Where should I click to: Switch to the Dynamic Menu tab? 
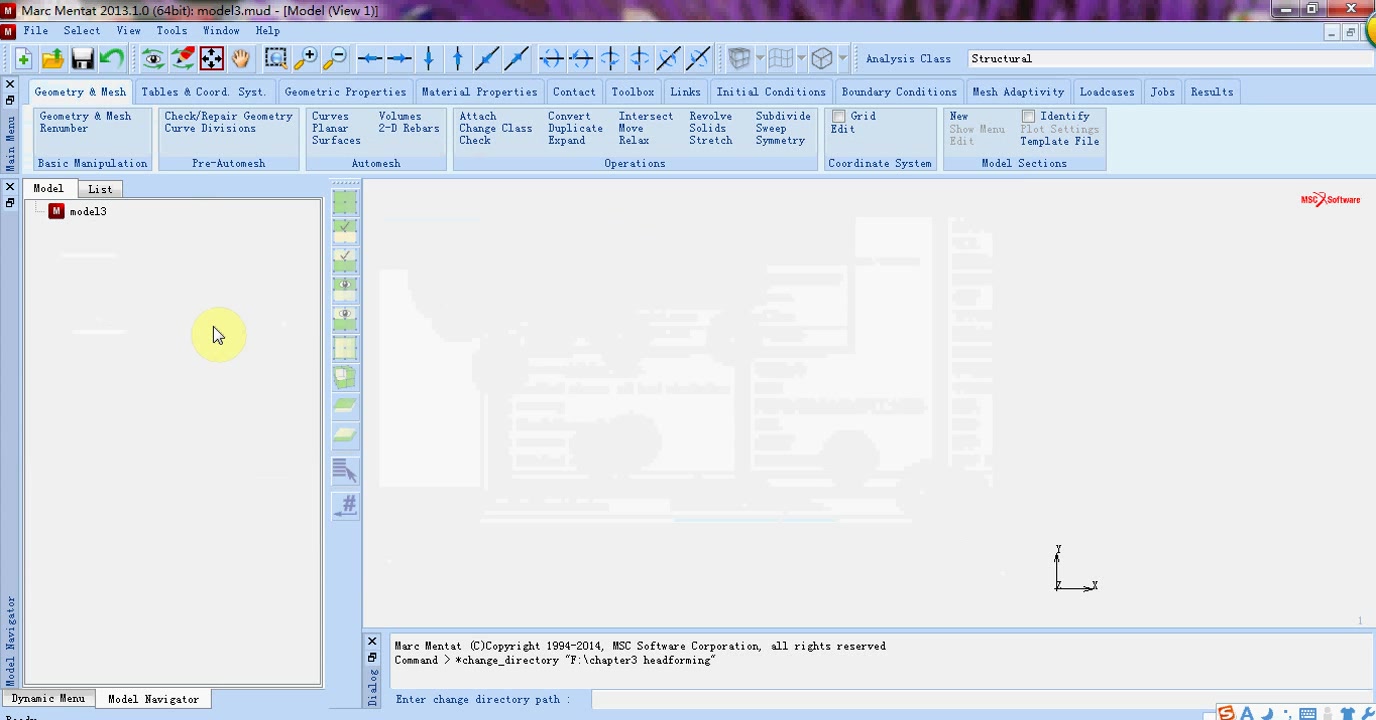point(48,699)
